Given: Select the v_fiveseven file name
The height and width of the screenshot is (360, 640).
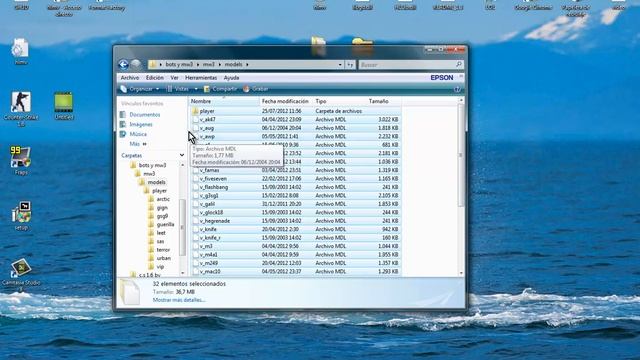Looking at the screenshot, I should click(x=213, y=179).
